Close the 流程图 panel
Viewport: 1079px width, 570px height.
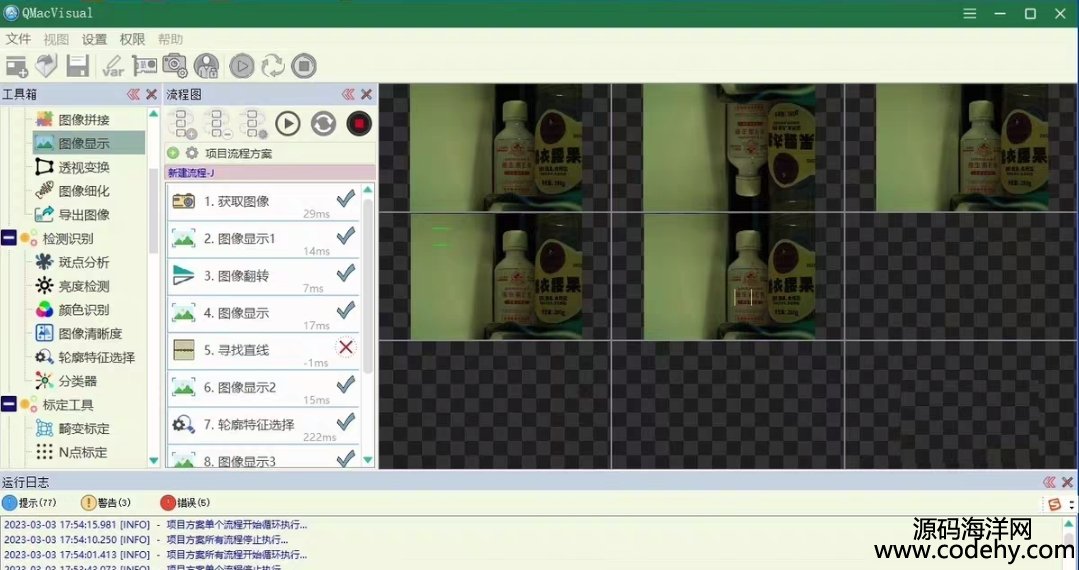click(x=366, y=94)
